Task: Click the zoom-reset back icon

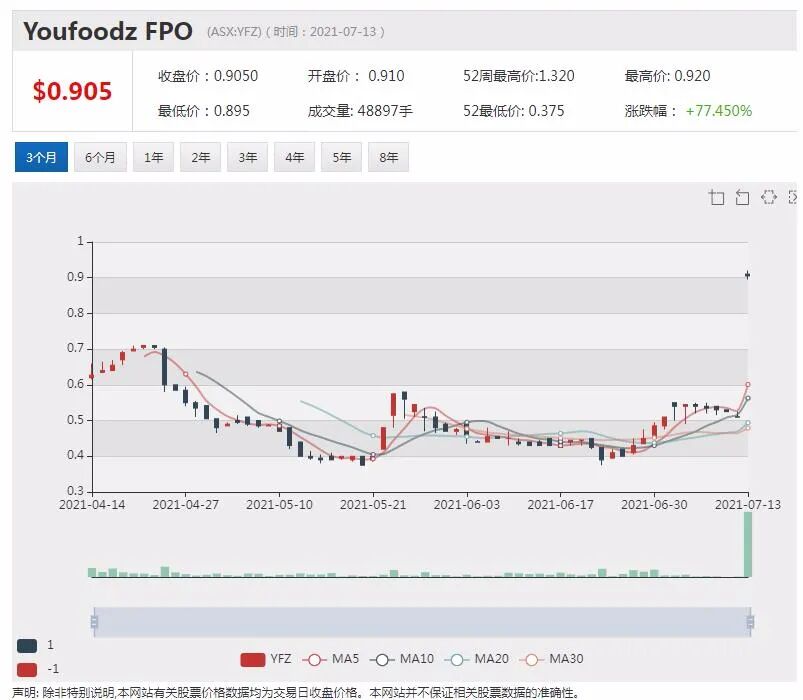Action: pyautogui.click(x=743, y=197)
